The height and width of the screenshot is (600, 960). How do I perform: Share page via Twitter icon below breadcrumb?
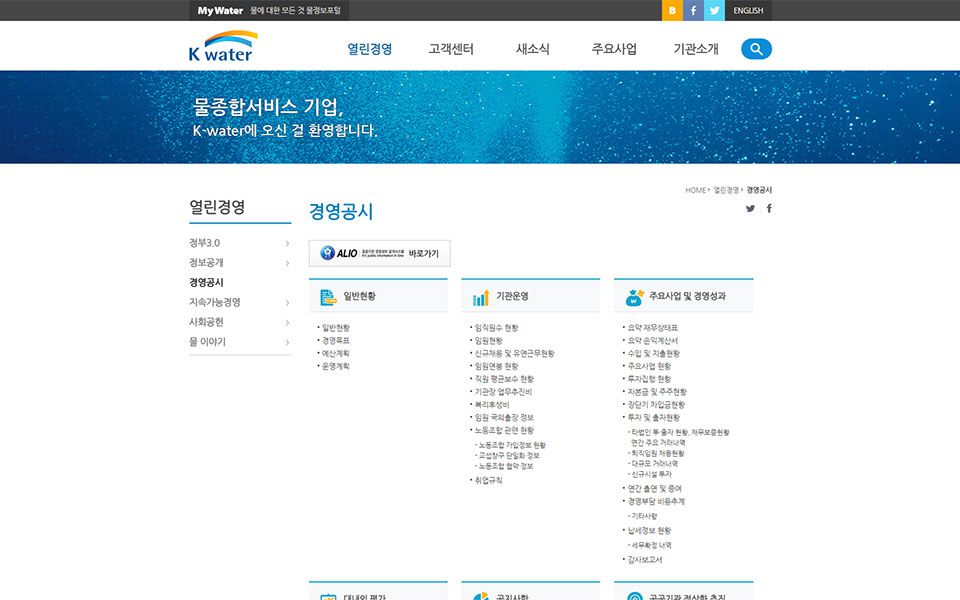click(750, 209)
